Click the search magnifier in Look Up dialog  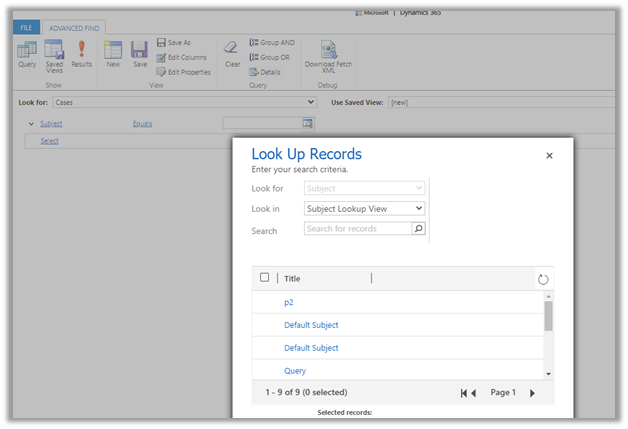[x=418, y=229]
